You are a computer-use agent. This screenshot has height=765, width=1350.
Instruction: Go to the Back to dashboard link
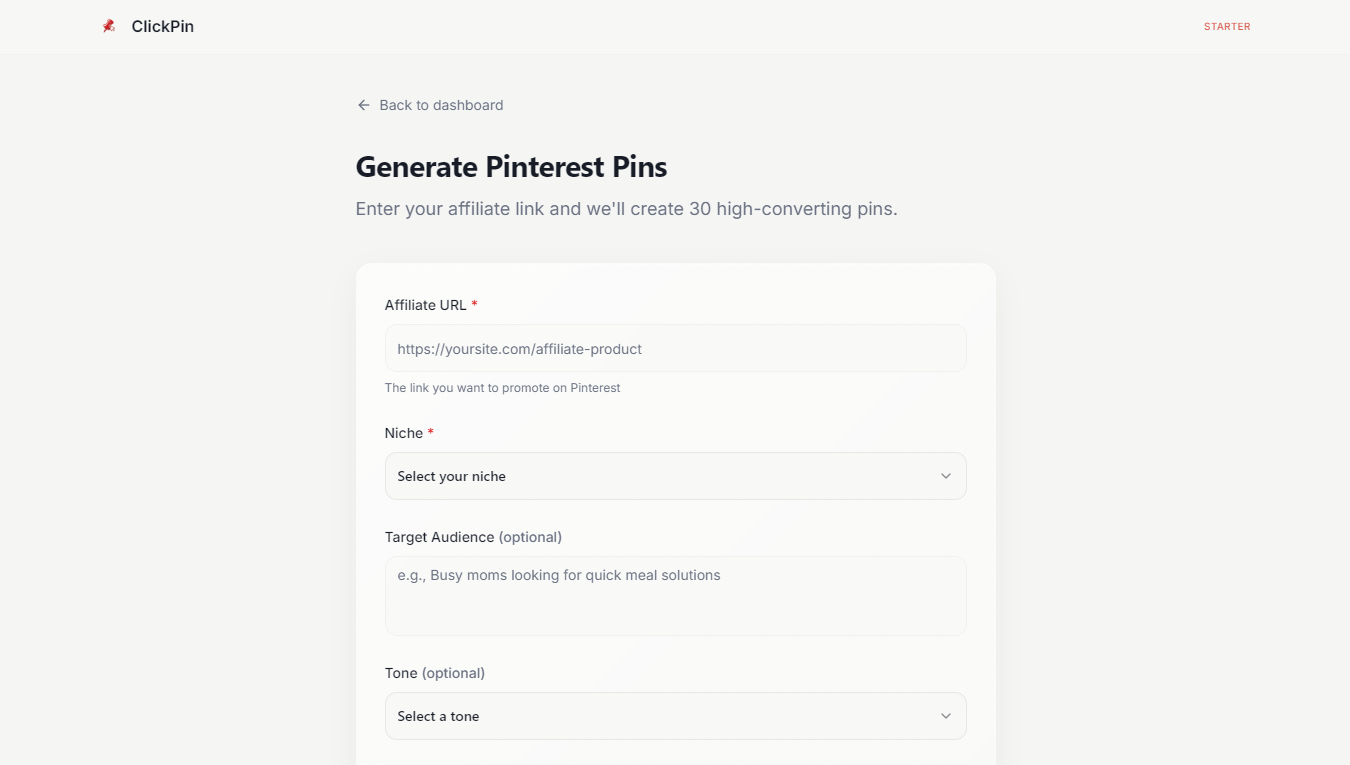pyautogui.click(x=441, y=105)
